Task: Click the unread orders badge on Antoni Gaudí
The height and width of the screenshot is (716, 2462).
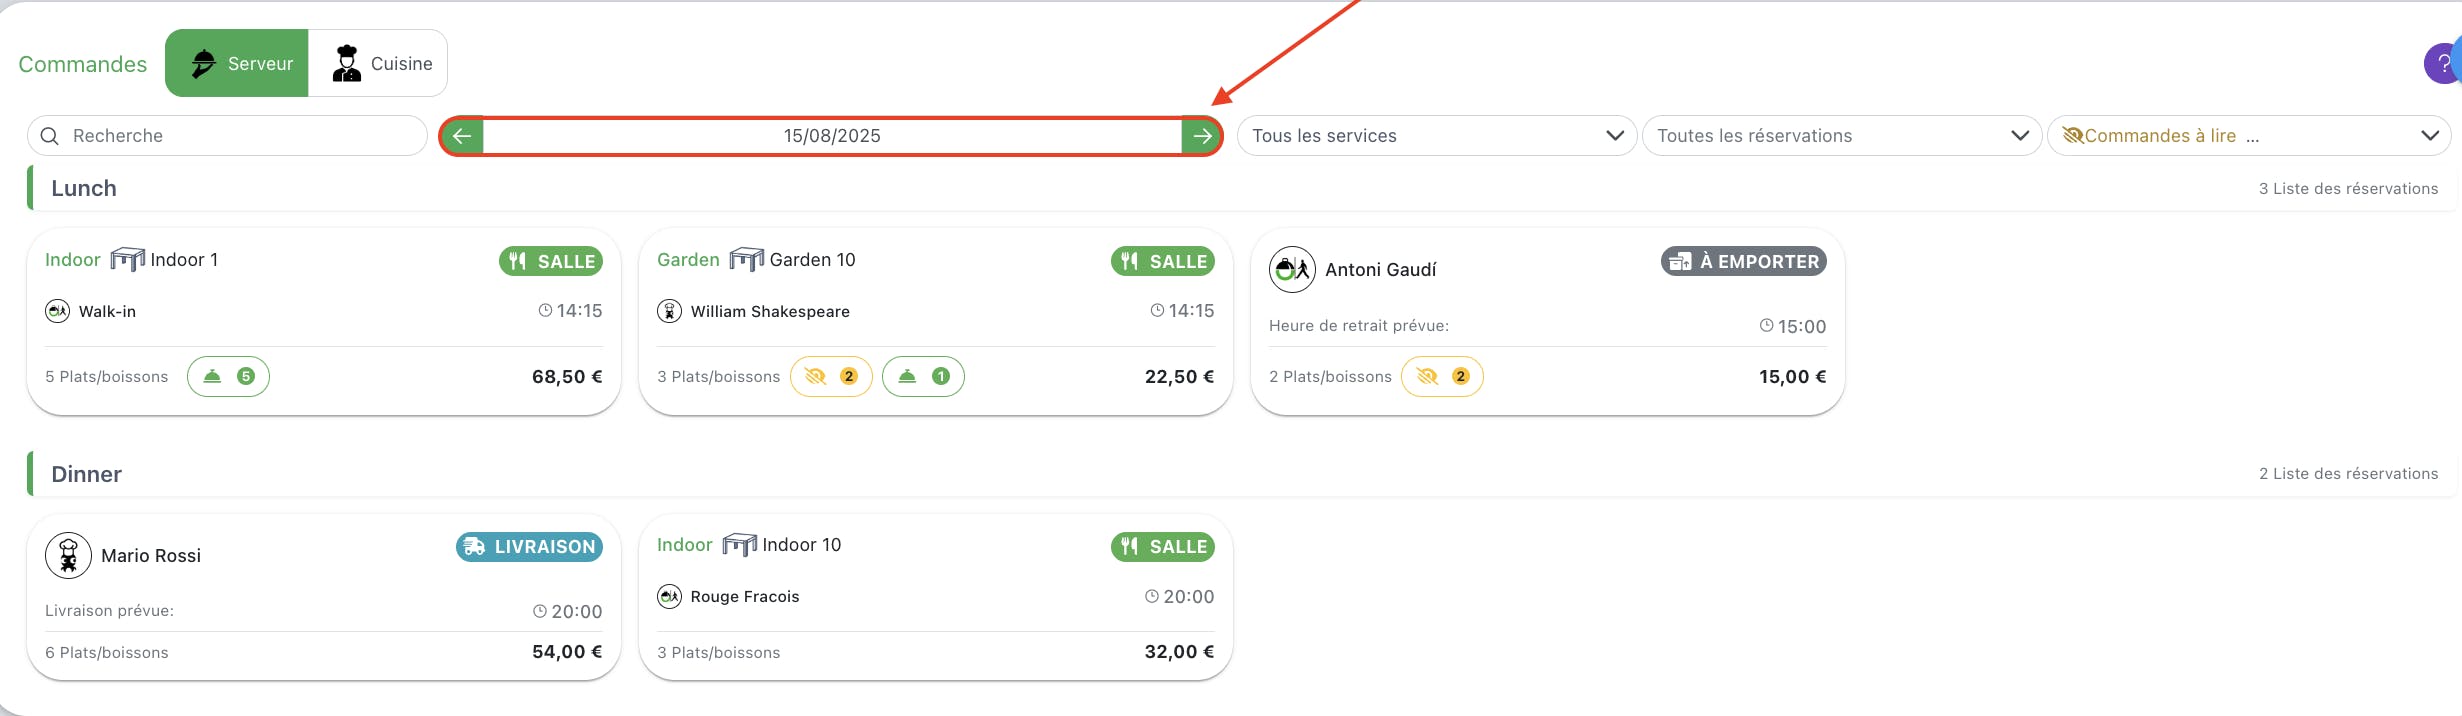Action: [x=1442, y=377]
